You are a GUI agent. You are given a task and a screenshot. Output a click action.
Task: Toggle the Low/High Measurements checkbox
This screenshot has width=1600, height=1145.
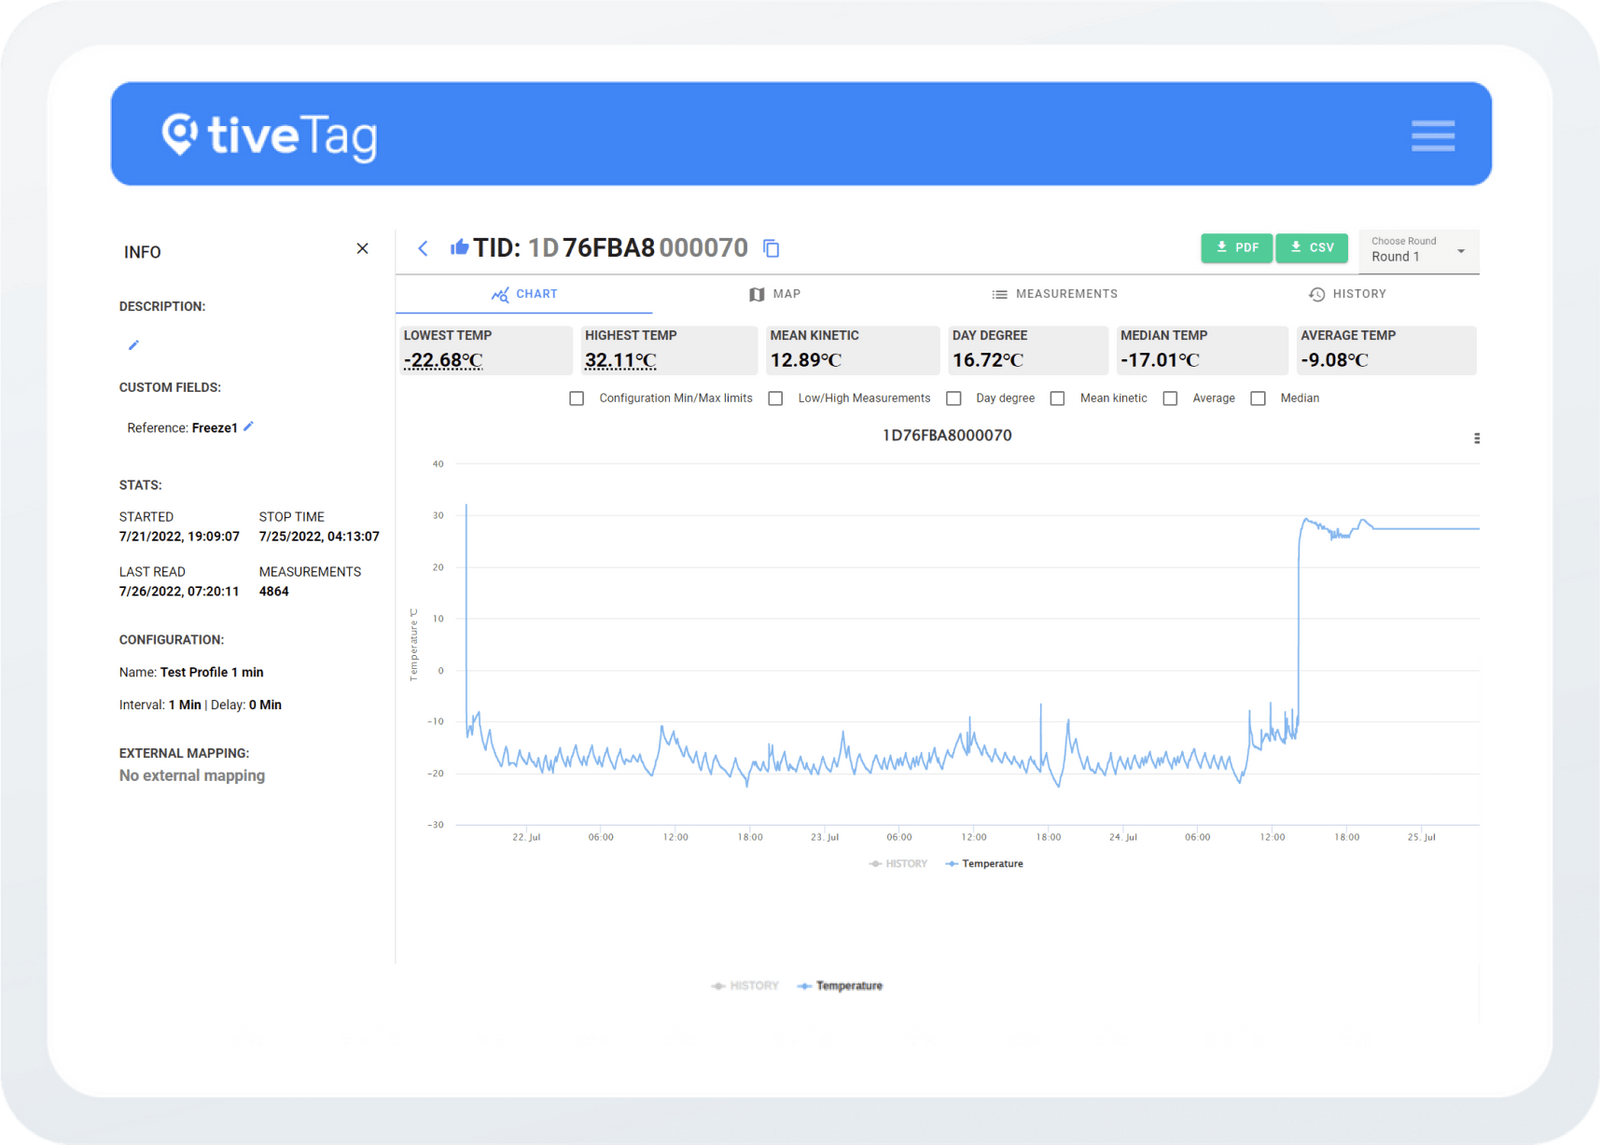pos(775,399)
